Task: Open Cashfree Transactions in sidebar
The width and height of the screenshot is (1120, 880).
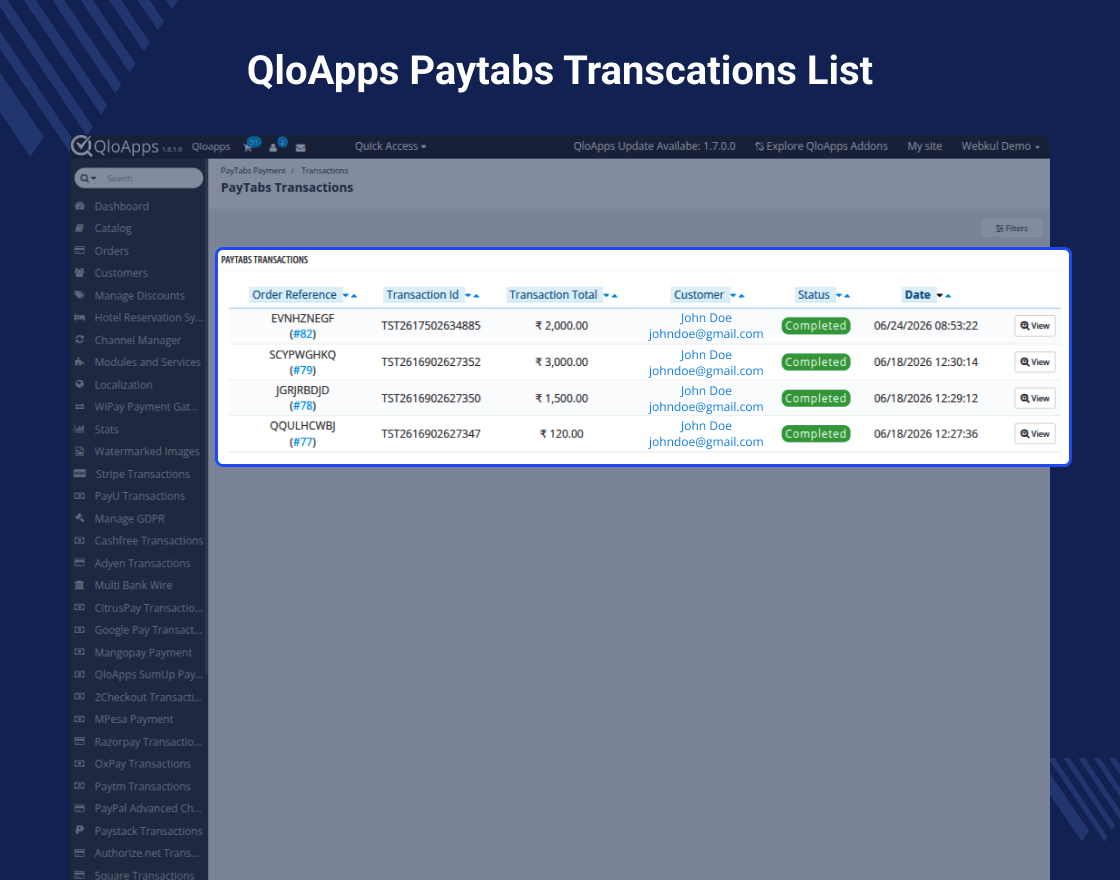Action: pyautogui.click(x=149, y=540)
